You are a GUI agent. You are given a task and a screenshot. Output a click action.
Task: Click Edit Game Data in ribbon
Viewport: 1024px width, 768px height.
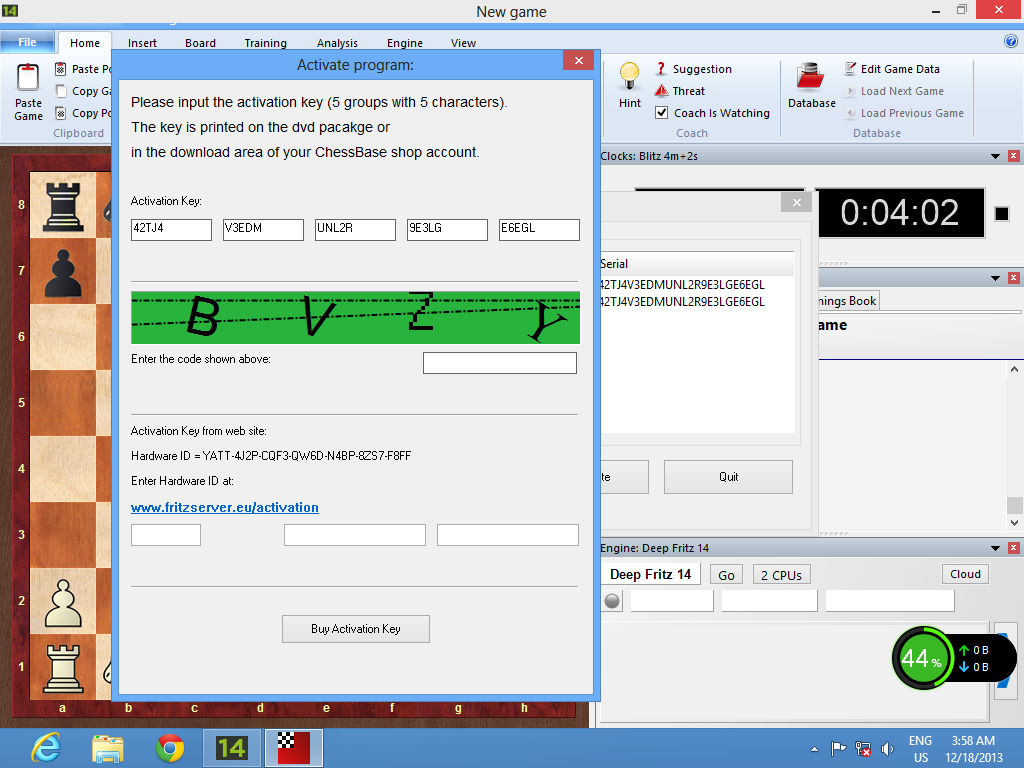892,69
